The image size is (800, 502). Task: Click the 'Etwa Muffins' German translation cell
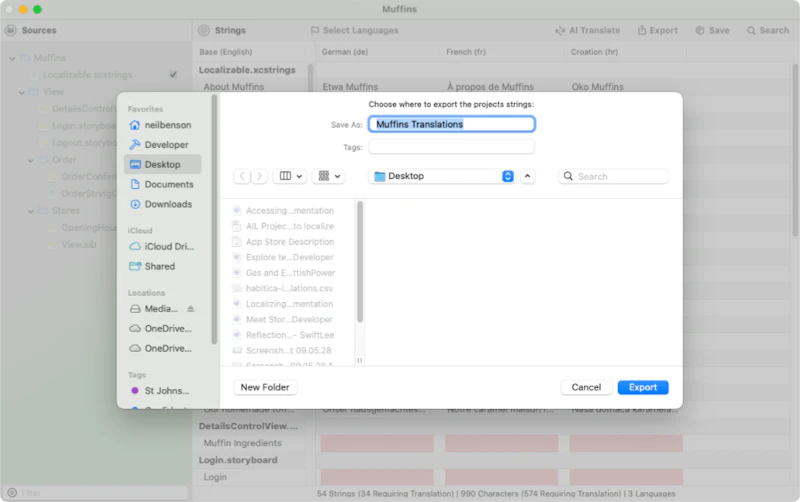pyautogui.click(x=350, y=87)
